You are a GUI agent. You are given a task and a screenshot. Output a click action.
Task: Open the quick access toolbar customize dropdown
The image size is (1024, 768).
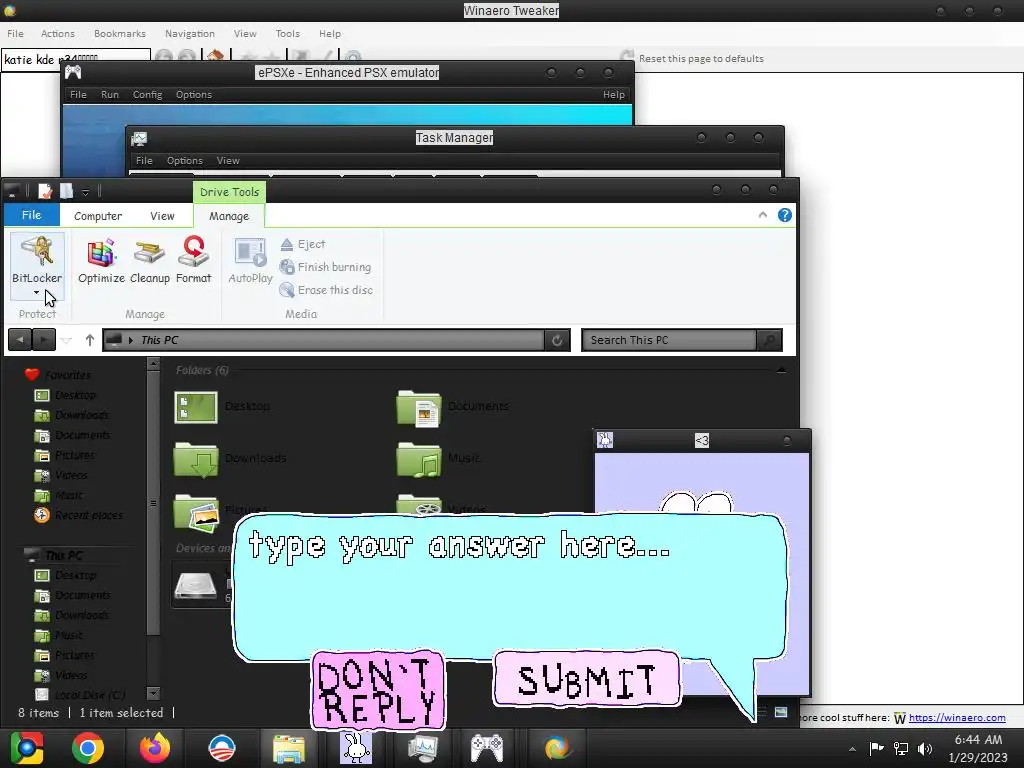pos(85,192)
